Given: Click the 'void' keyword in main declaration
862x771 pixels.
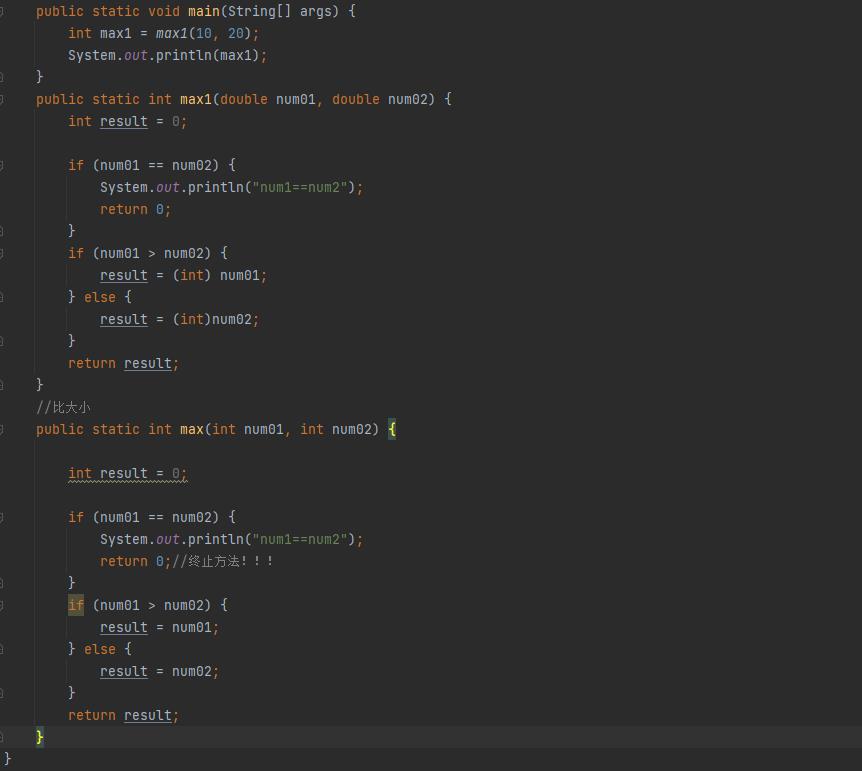Looking at the screenshot, I should [163, 11].
